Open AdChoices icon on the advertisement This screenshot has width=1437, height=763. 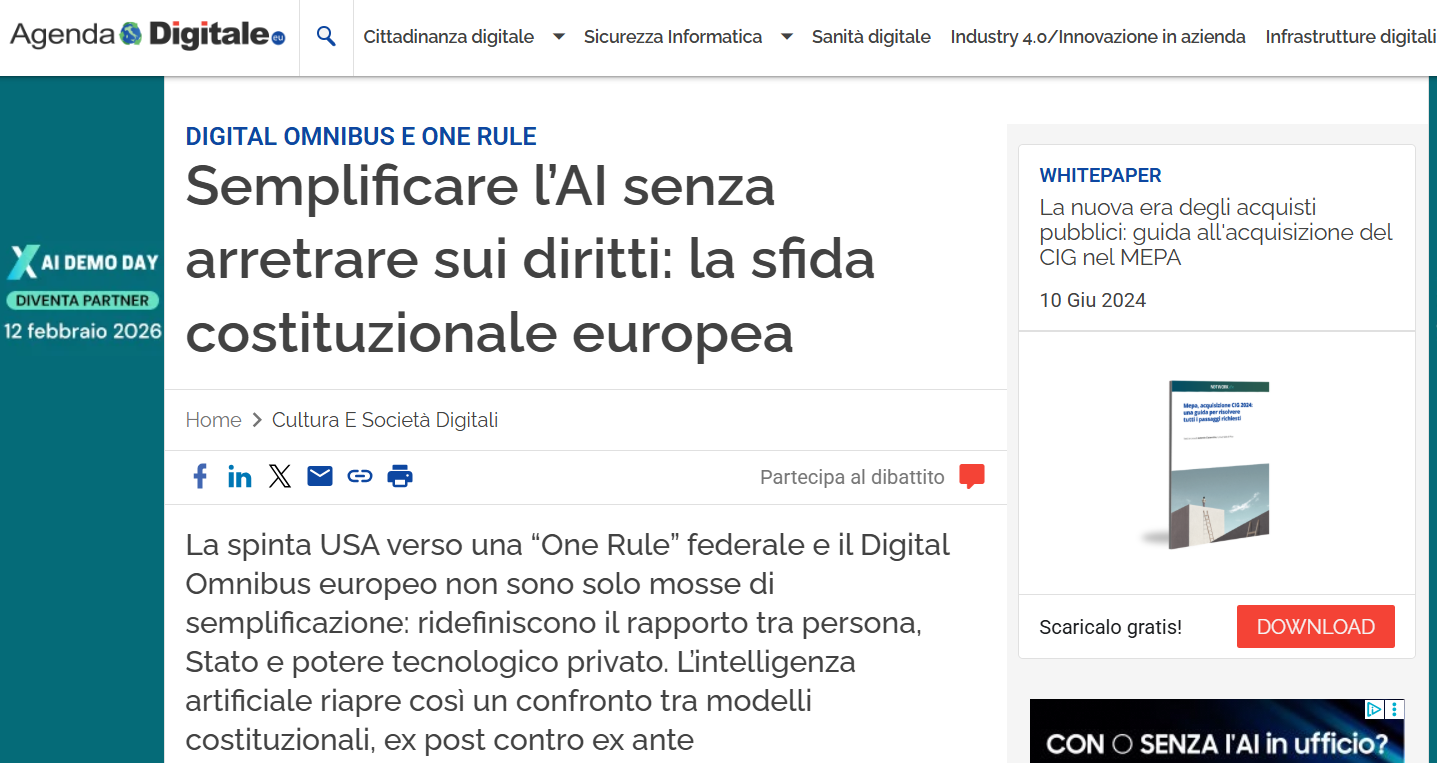tap(1375, 709)
